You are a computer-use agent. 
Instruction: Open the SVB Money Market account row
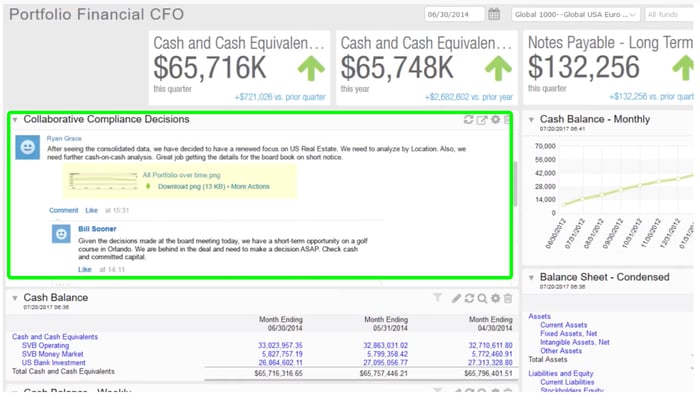click(53, 354)
